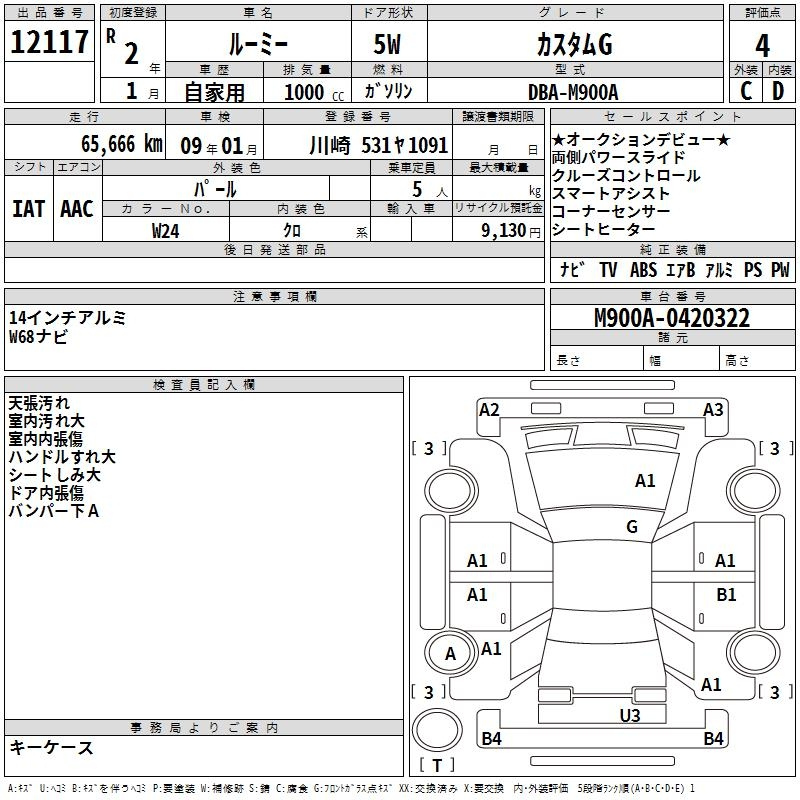Select the exterior grade letter C
This screenshot has width=800, height=800.
[x=746, y=91]
